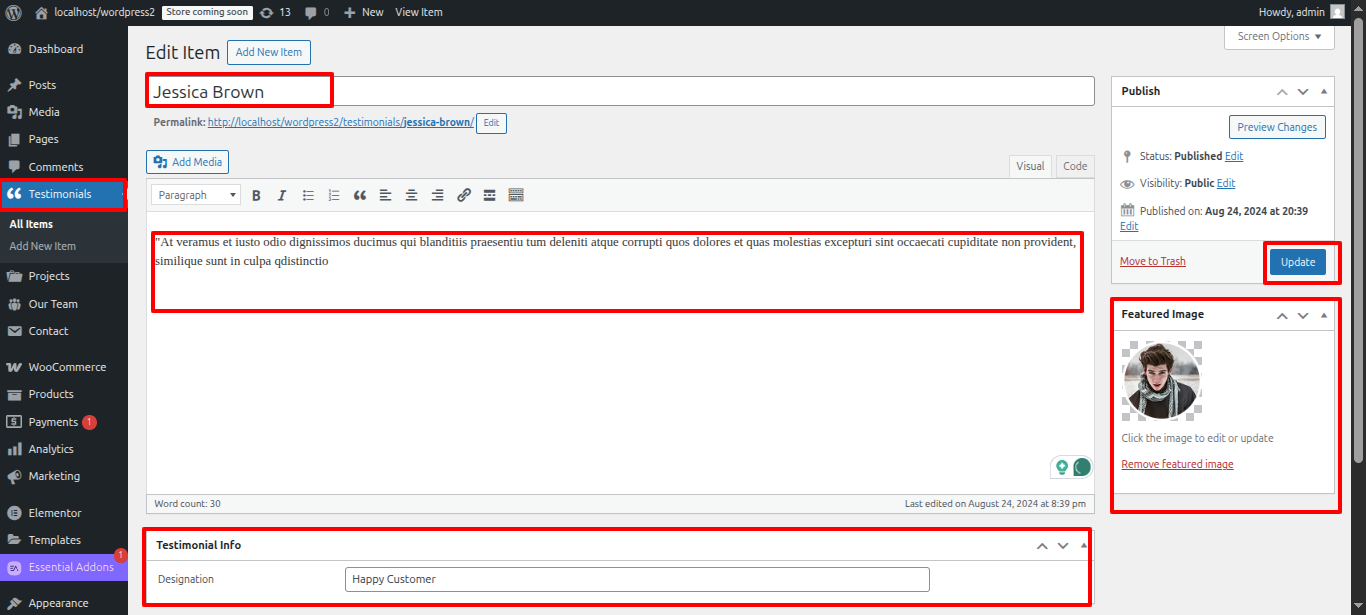Viewport: 1366px width, 615px height.
Task: Open WooCommerce in the sidebar menu
Action: pos(66,367)
